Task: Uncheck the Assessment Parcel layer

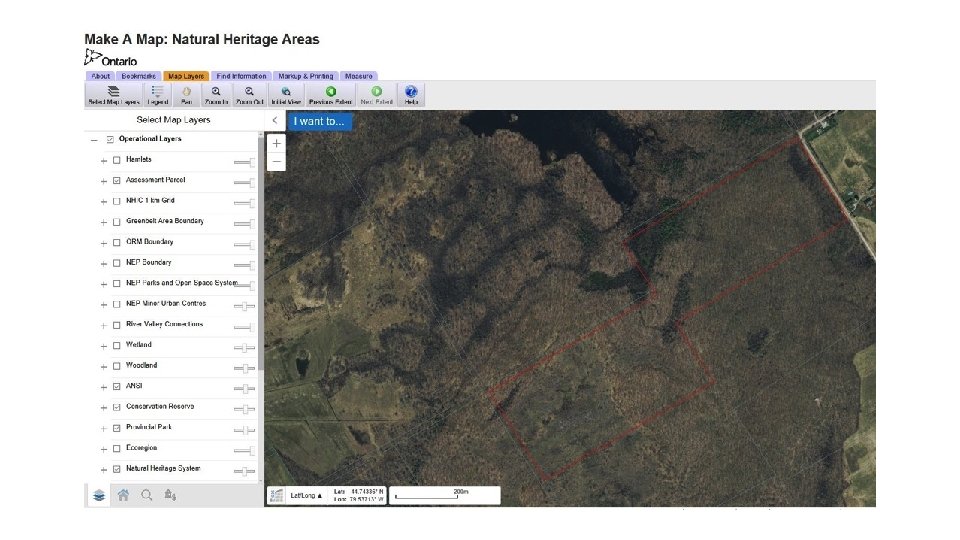Action: 117,181
